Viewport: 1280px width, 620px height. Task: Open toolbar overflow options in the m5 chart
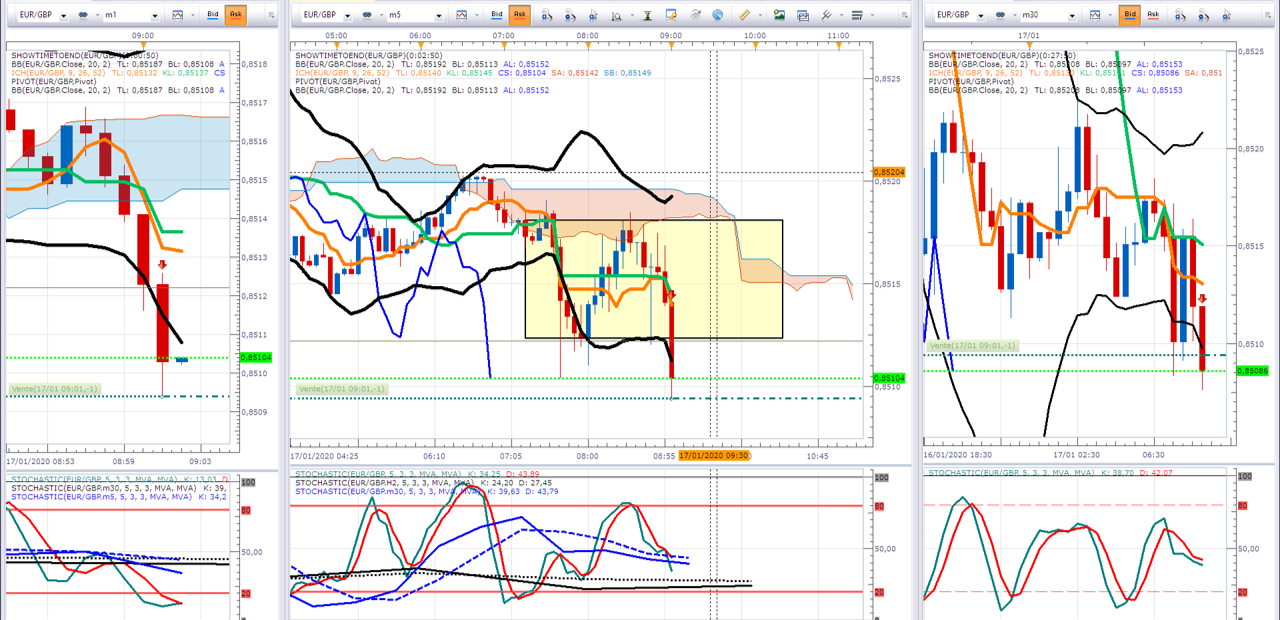(x=904, y=16)
